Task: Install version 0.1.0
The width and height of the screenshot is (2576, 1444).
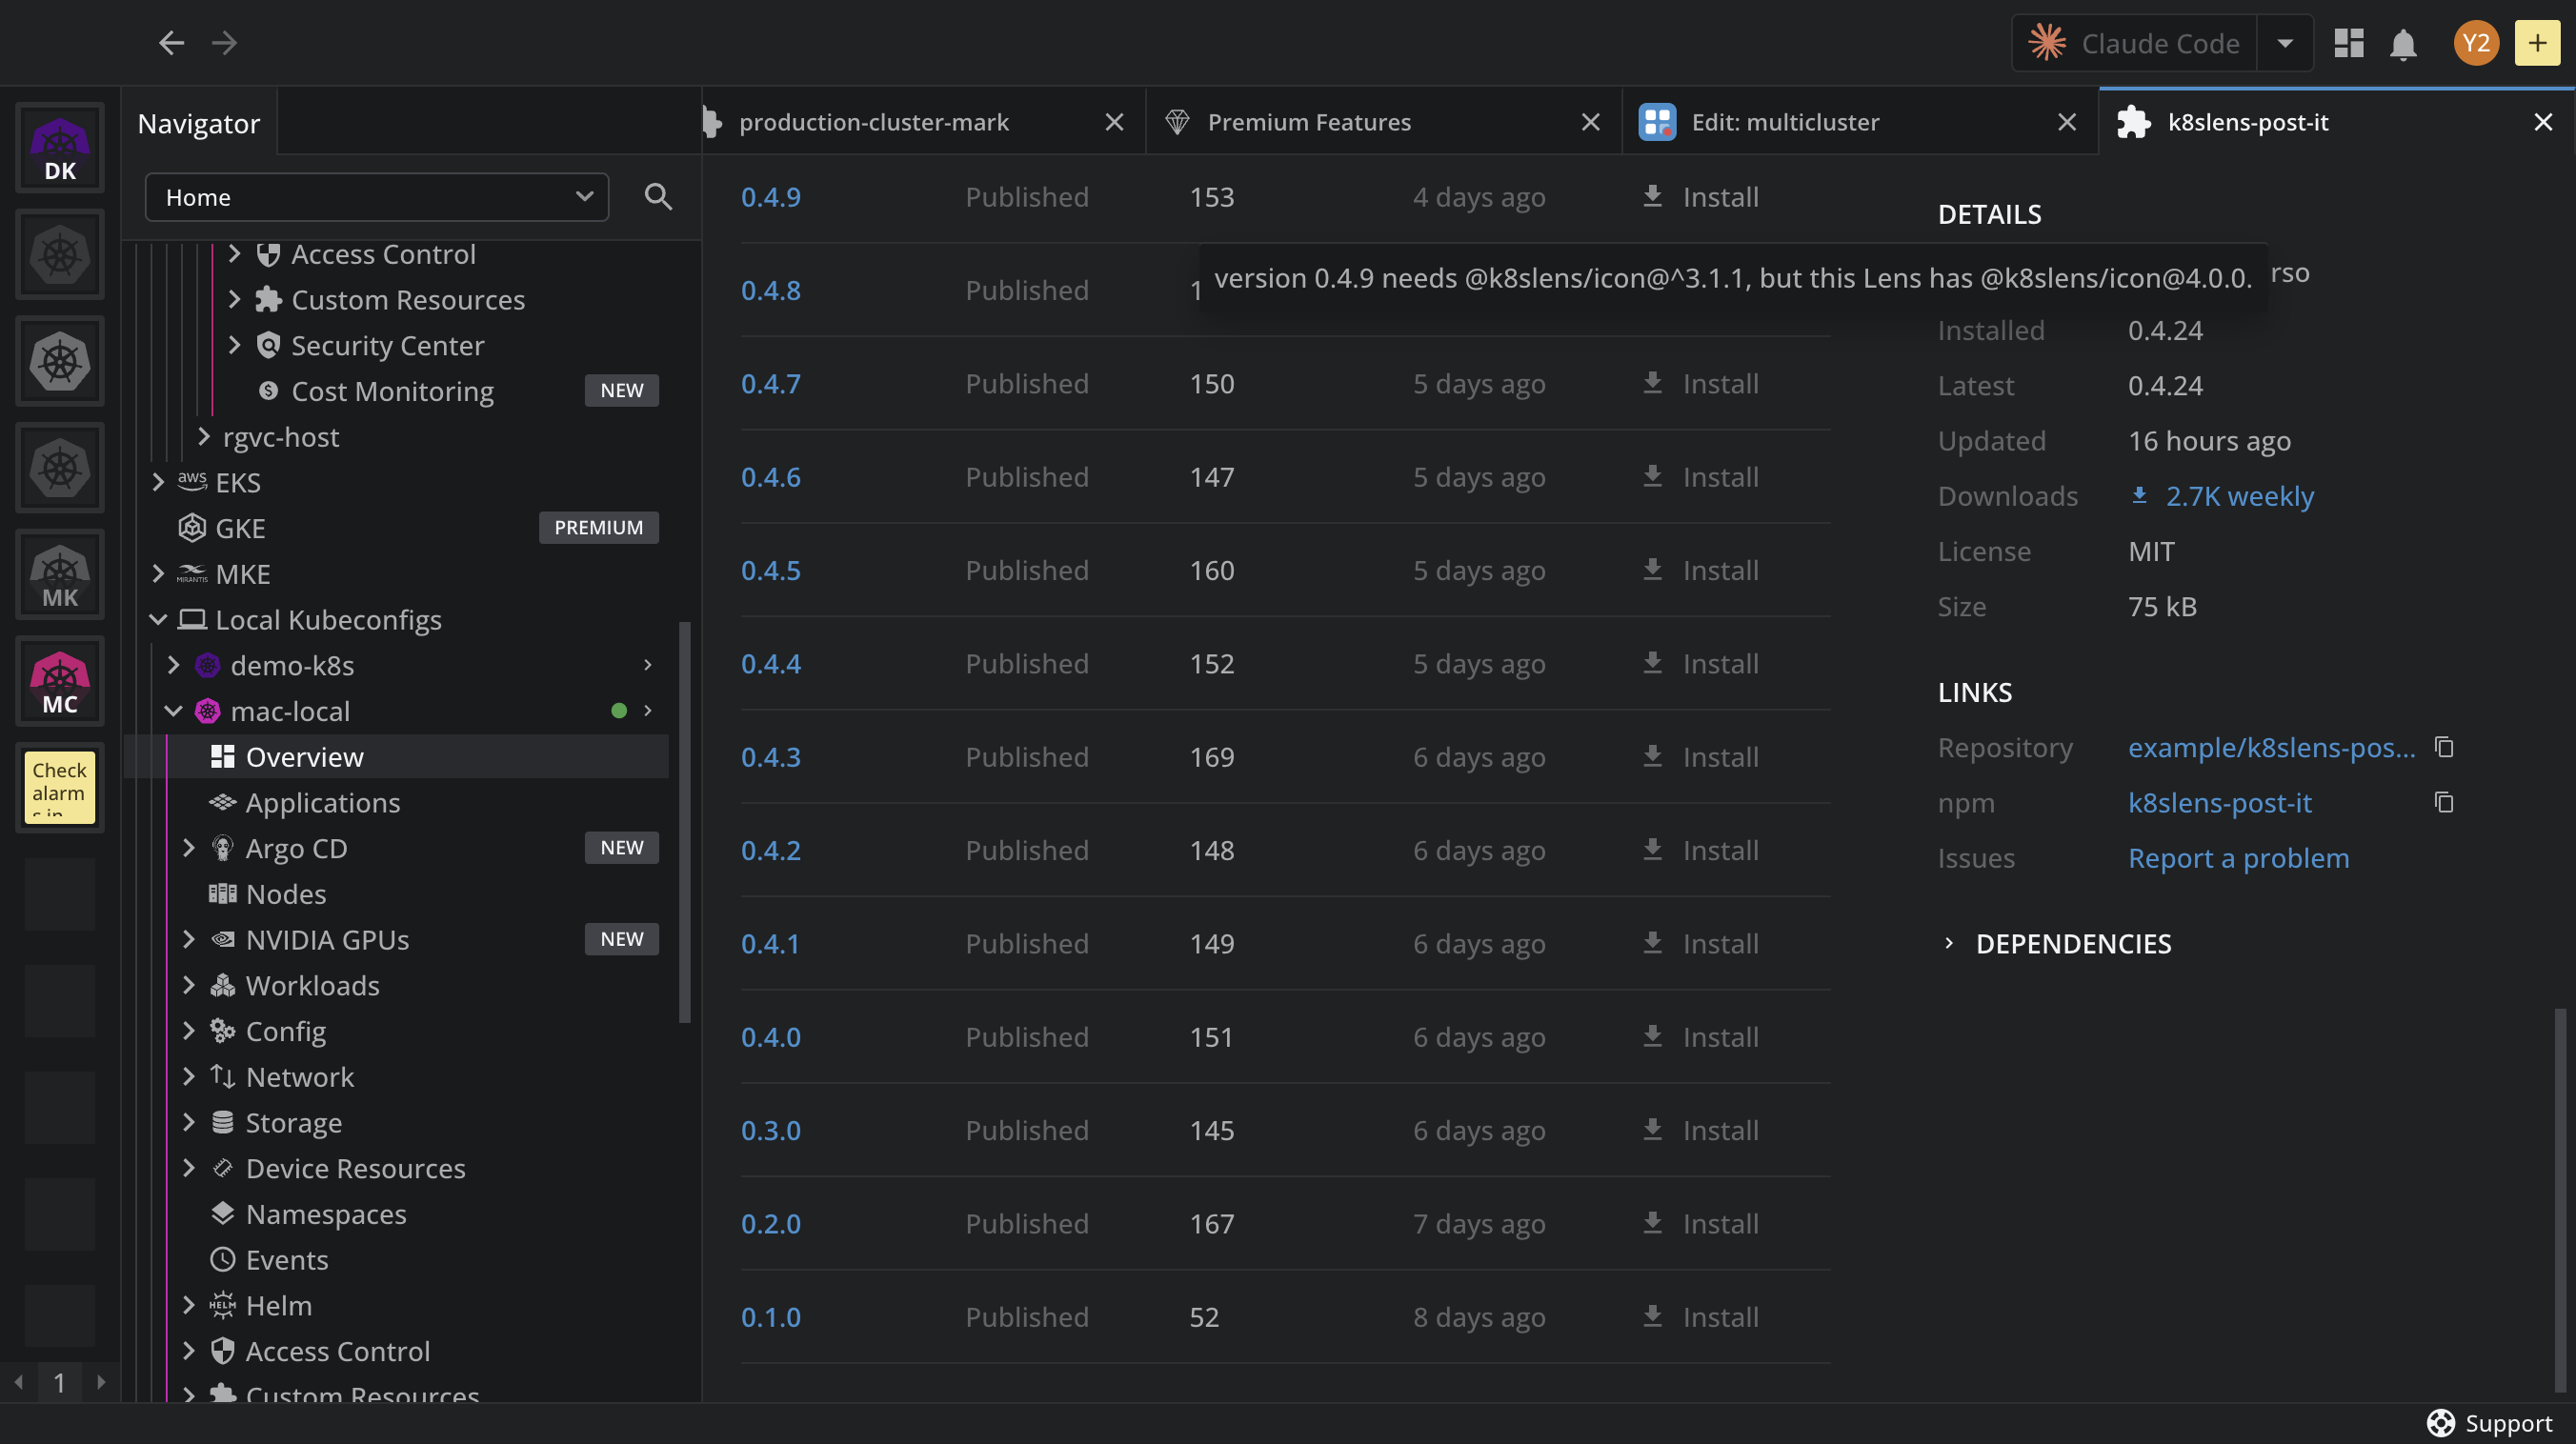Action: pos(1700,1317)
